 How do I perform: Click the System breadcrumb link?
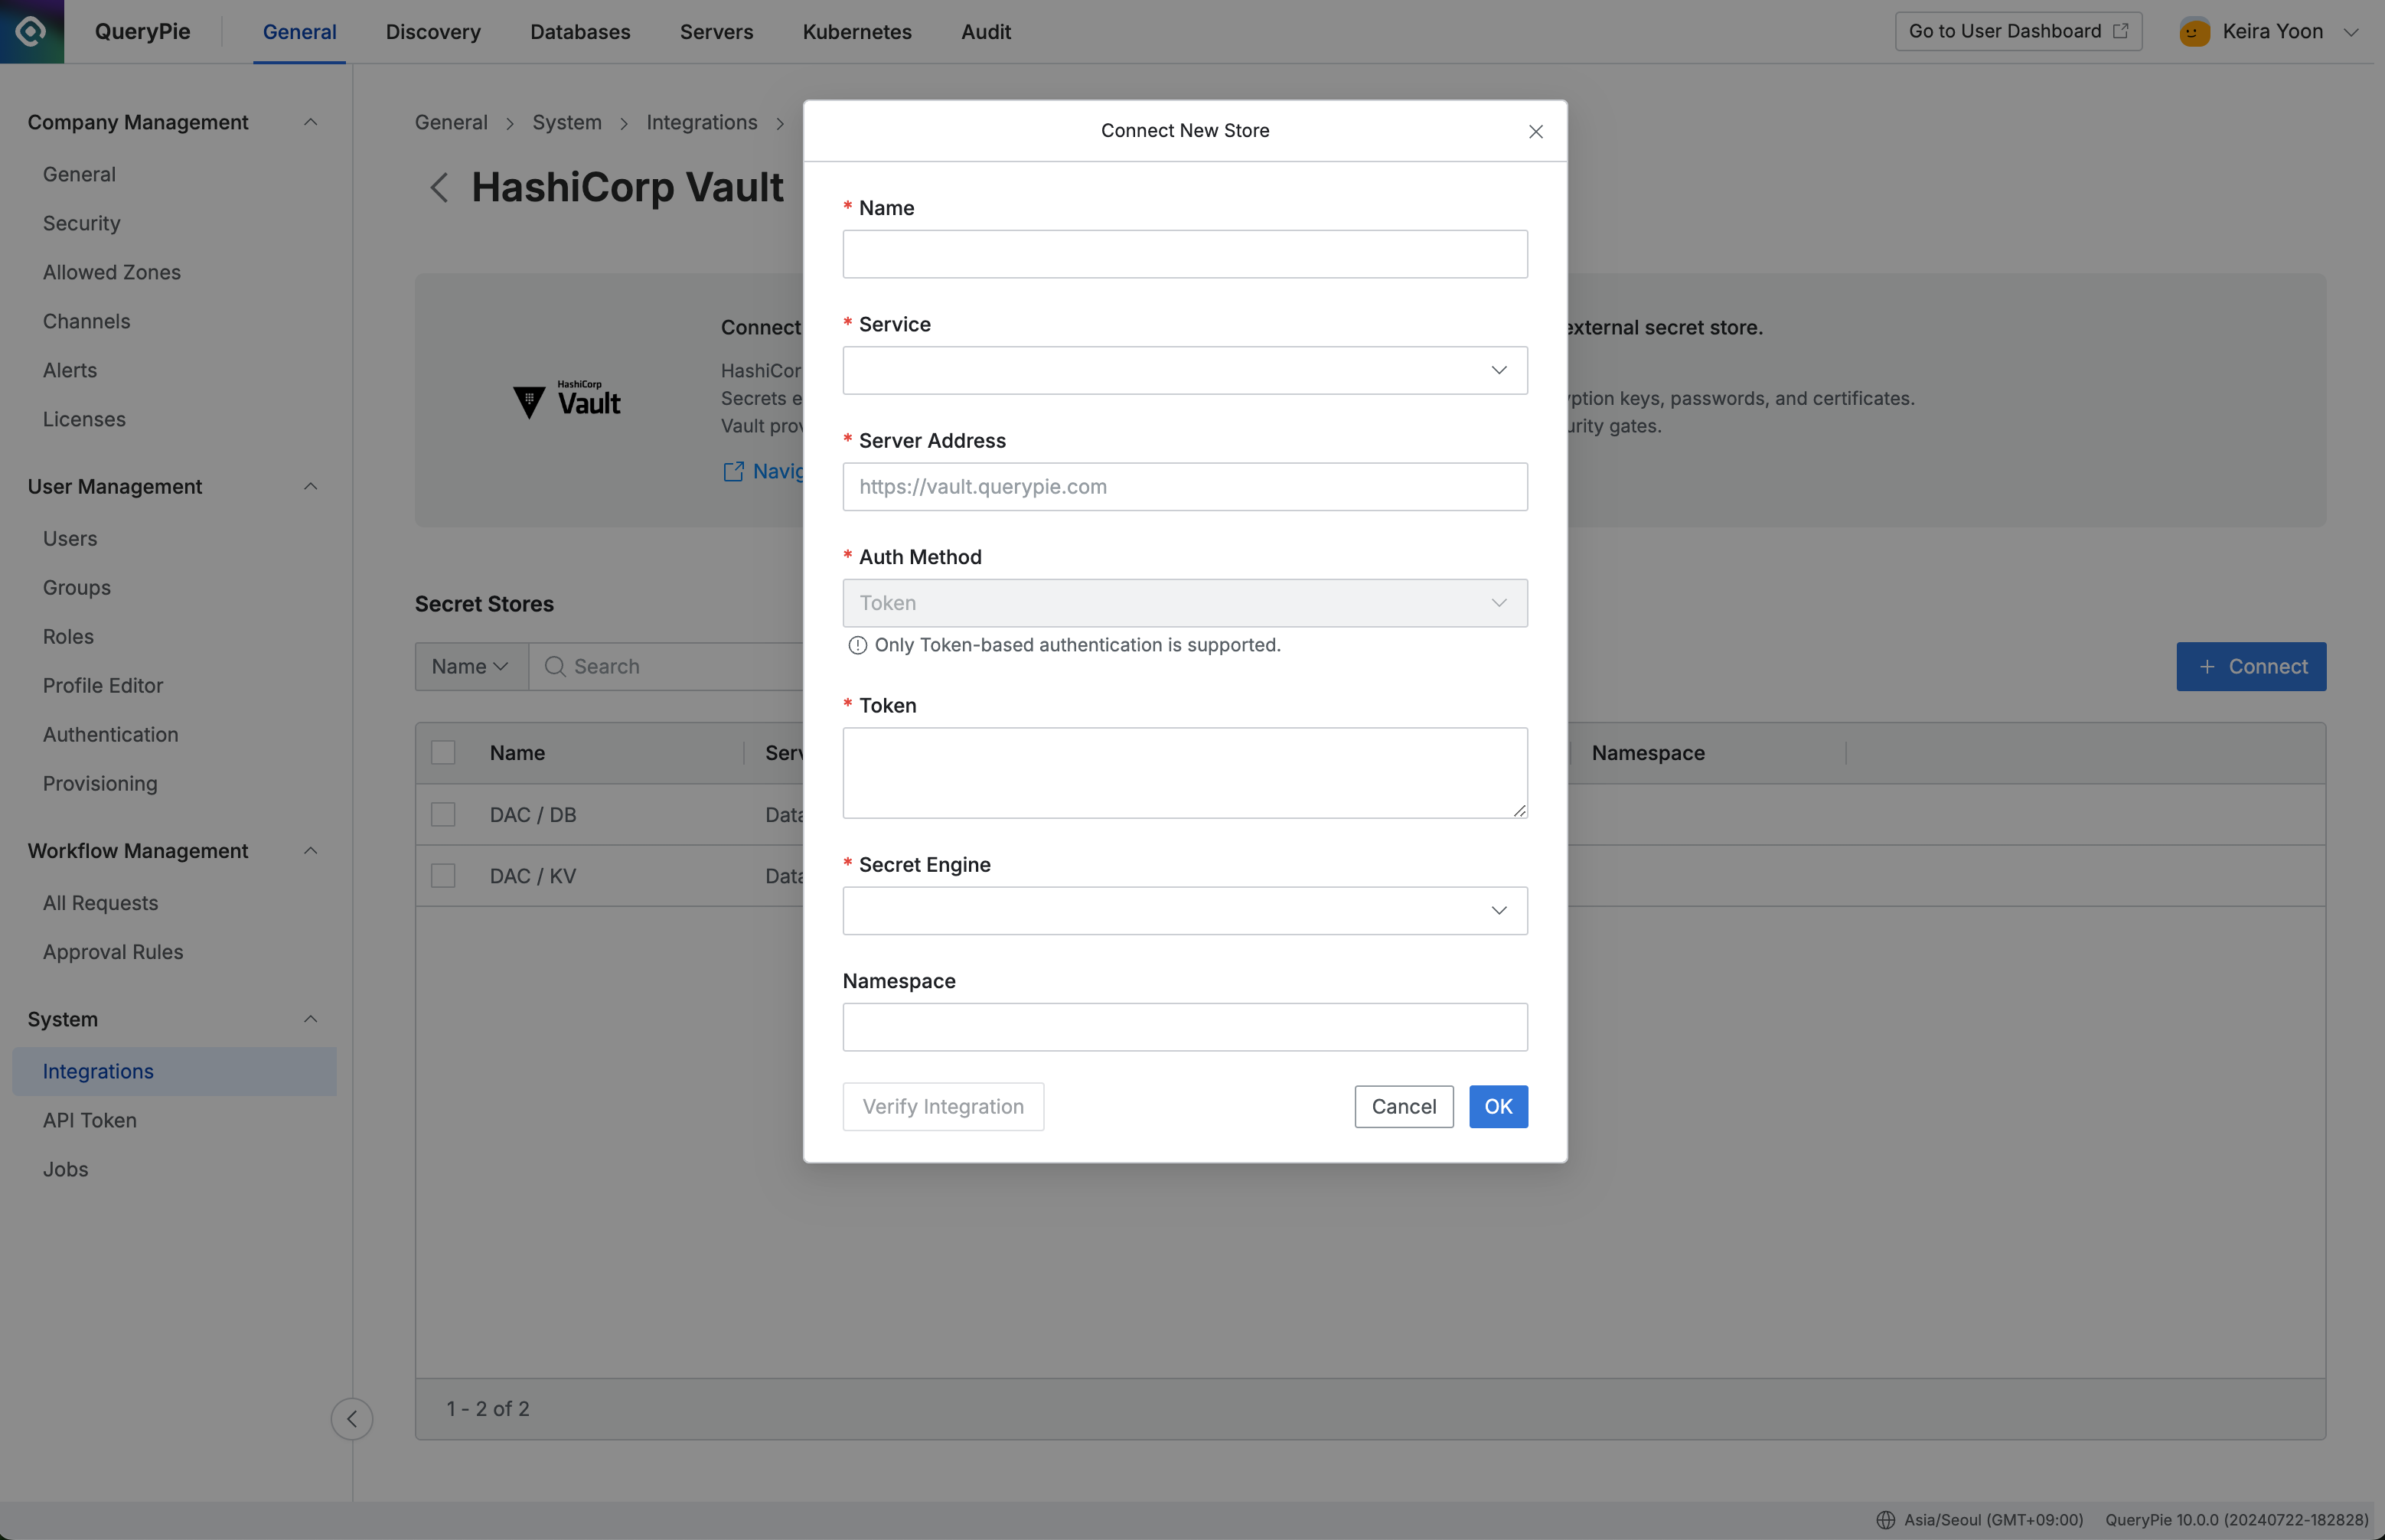(x=566, y=122)
